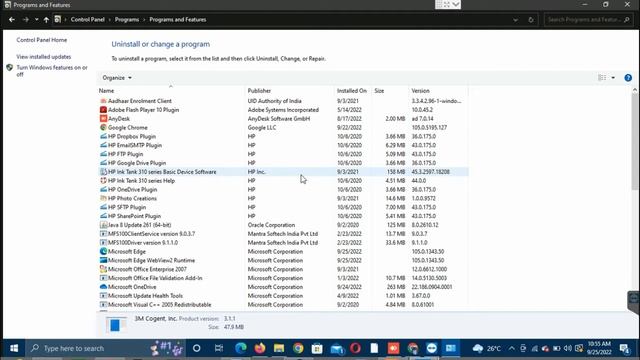Click the Back navigation arrow
640x360 pixels.
click(11, 20)
